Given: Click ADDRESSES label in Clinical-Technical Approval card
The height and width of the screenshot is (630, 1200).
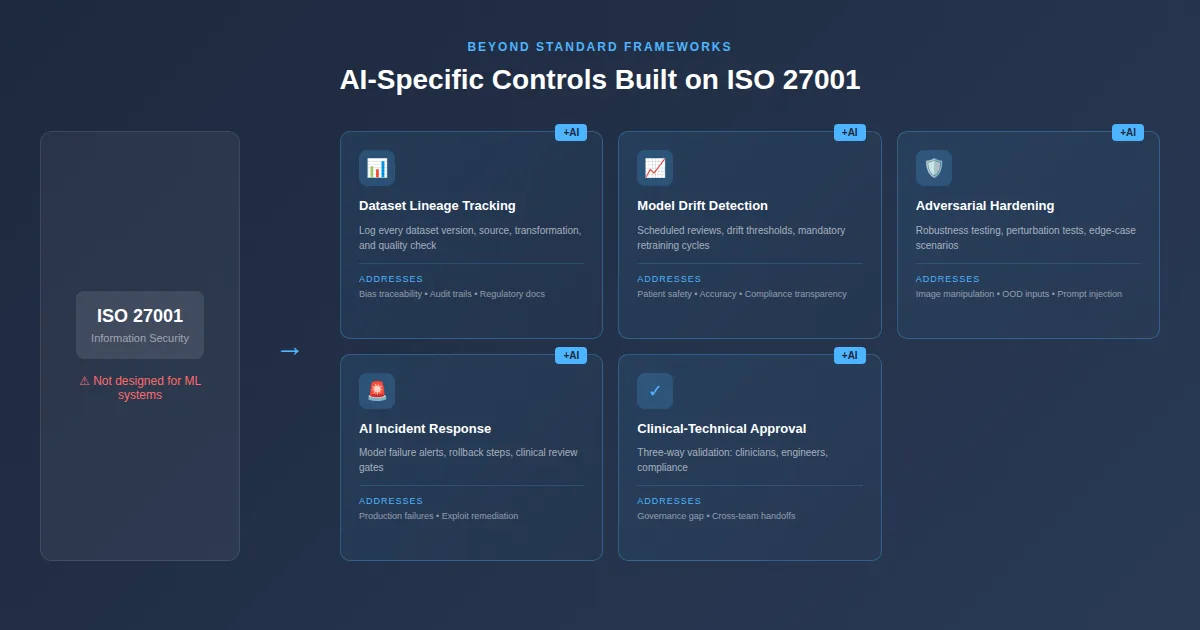Looking at the screenshot, I should click(x=669, y=501).
